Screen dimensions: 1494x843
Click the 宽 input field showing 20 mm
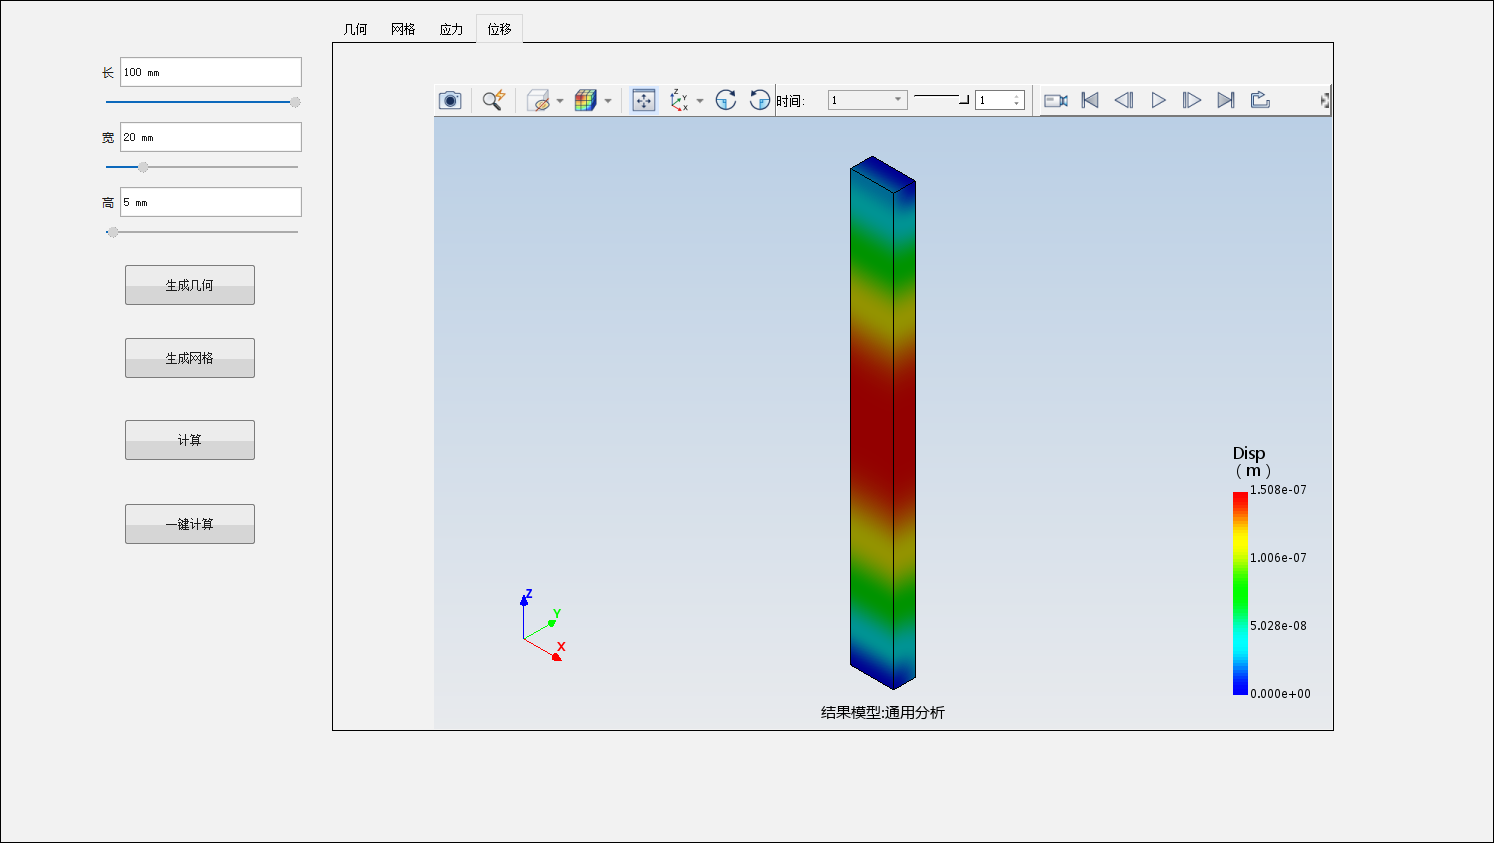(211, 137)
